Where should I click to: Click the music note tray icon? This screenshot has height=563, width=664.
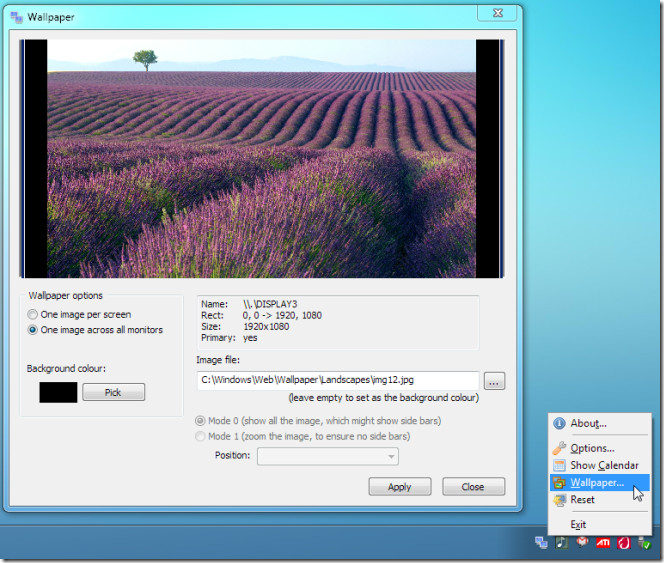[562, 543]
